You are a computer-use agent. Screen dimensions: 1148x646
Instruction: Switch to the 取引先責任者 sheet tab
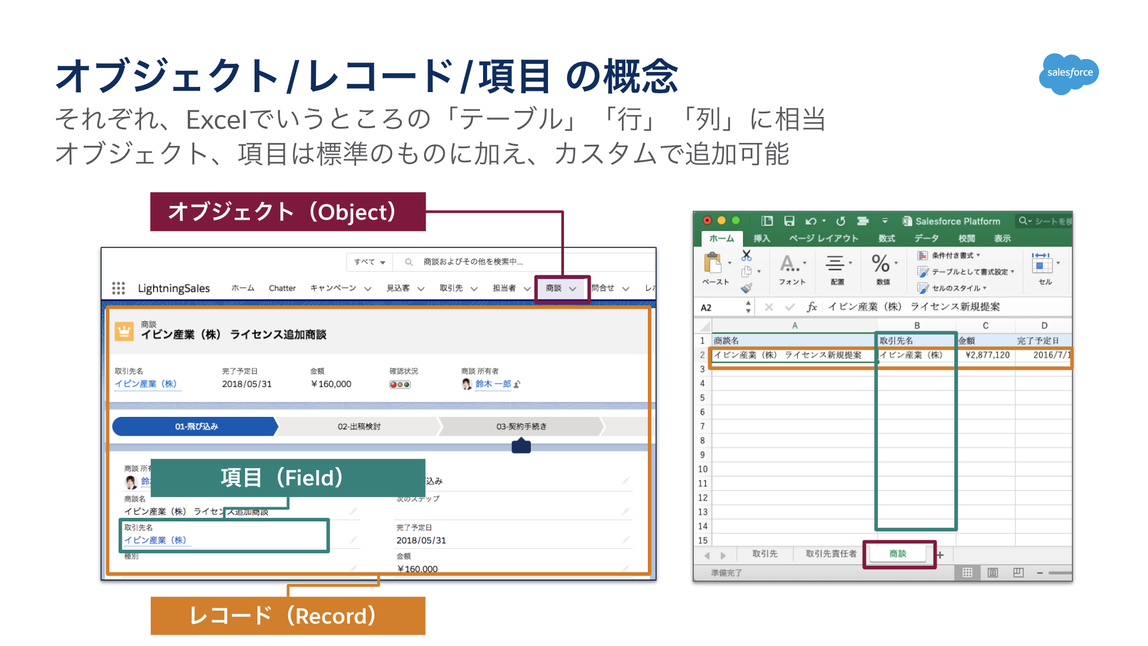pos(831,554)
